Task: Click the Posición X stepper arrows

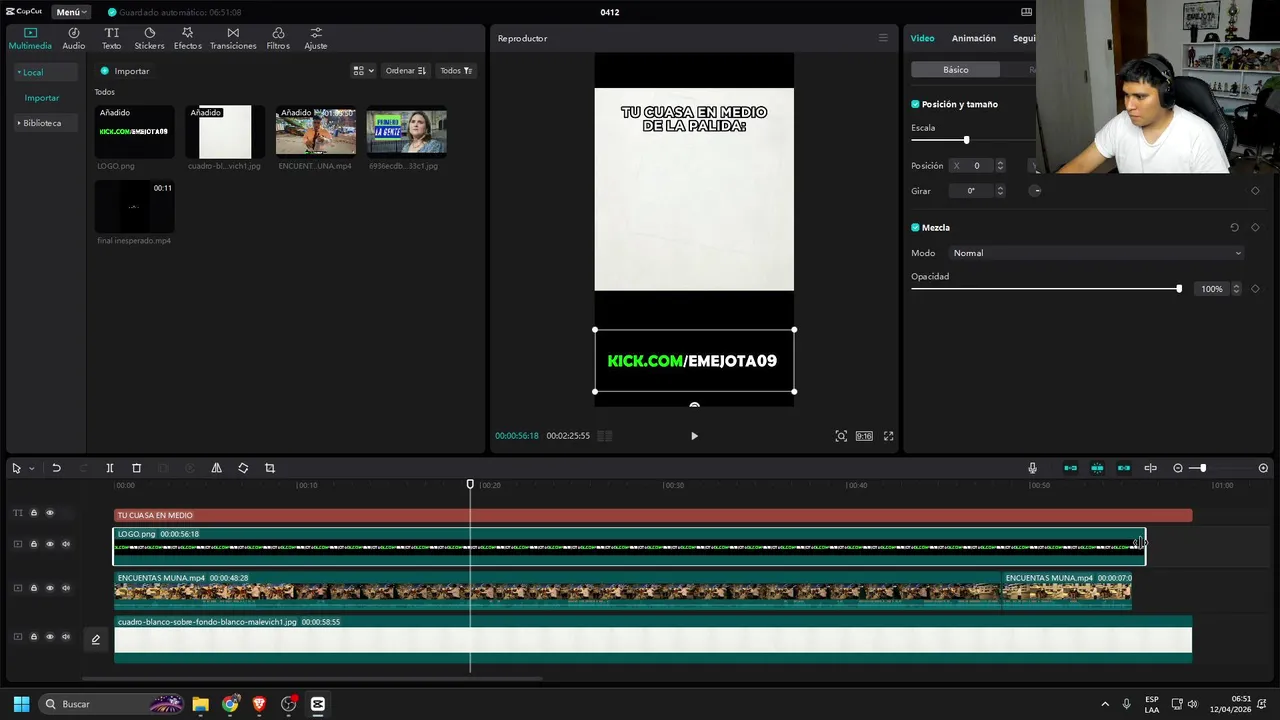Action: (x=1000, y=166)
